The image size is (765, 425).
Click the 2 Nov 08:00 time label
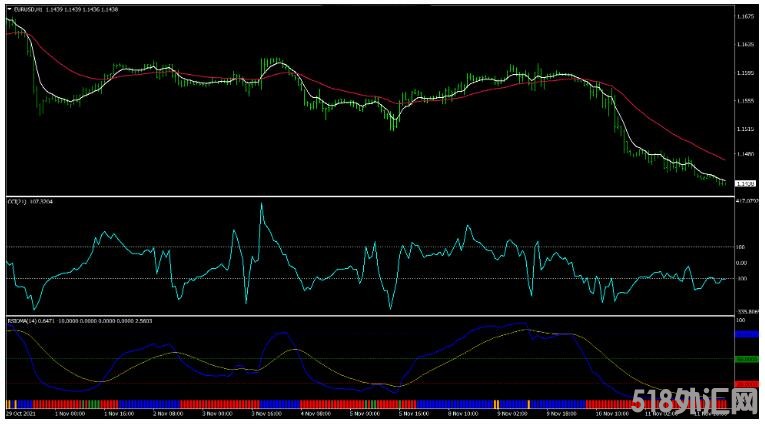[x=168, y=414]
